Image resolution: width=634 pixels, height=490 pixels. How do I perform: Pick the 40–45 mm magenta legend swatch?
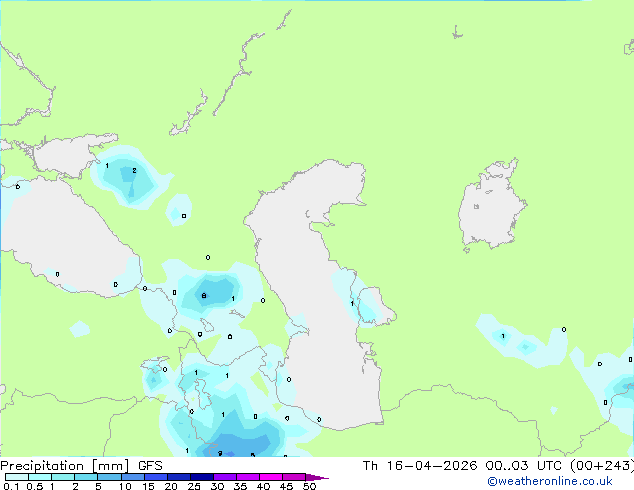[x=271, y=477]
